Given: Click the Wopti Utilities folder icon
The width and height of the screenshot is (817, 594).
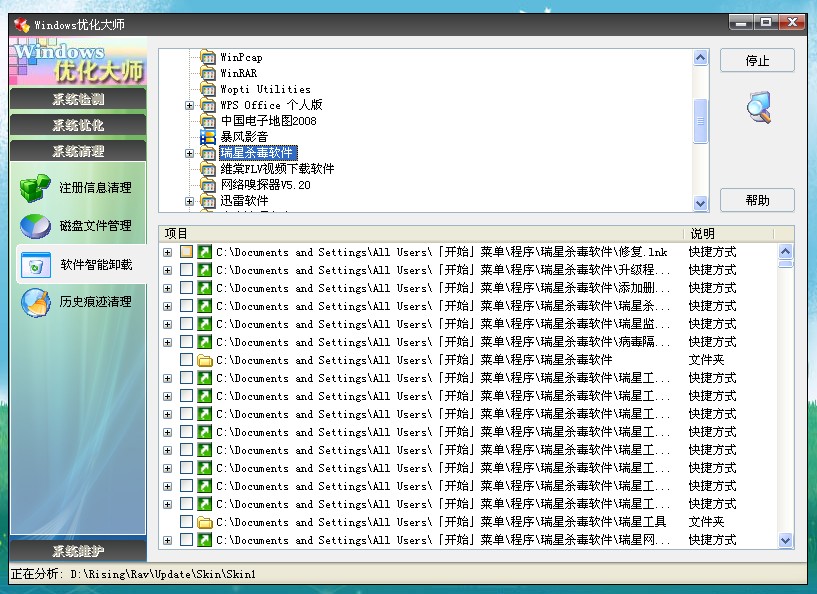Looking at the screenshot, I should pos(208,89).
